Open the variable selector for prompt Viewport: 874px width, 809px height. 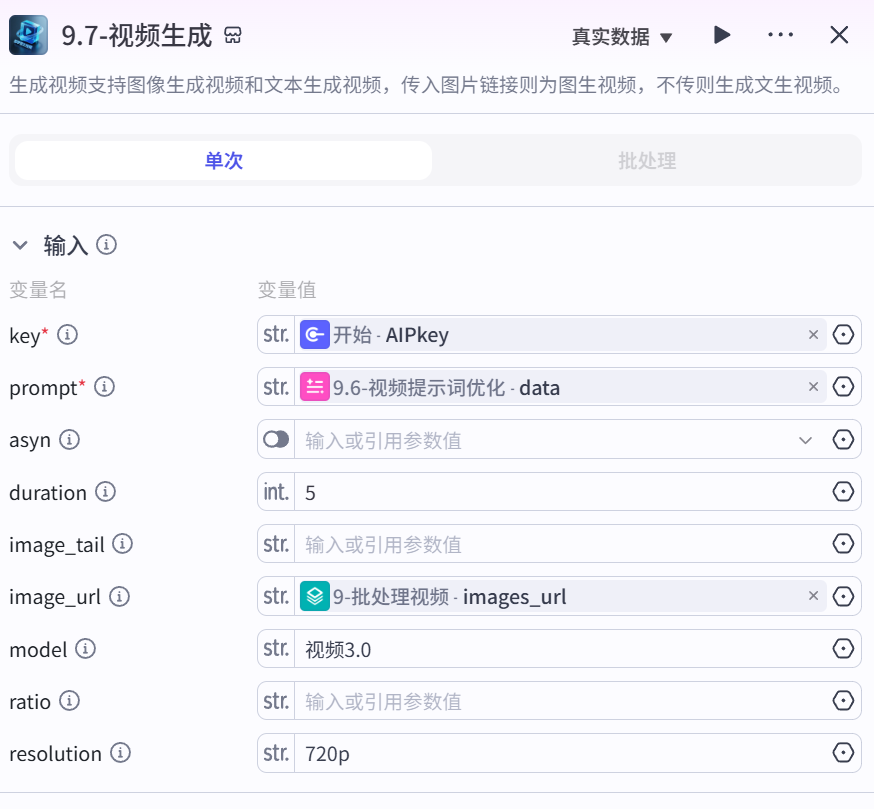[x=843, y=387]
